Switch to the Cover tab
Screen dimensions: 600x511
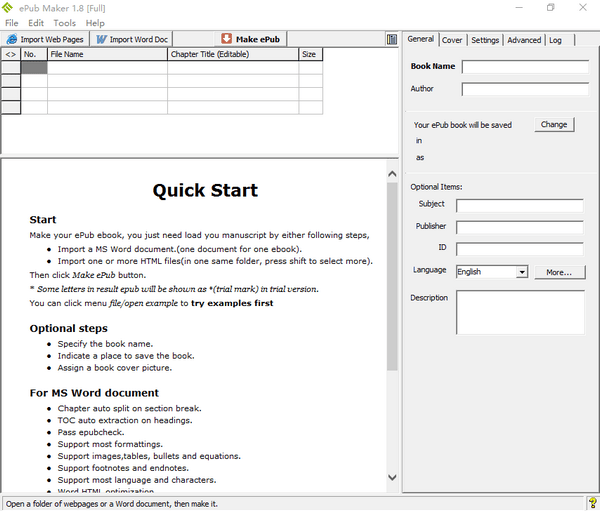(x=452, y=40)
